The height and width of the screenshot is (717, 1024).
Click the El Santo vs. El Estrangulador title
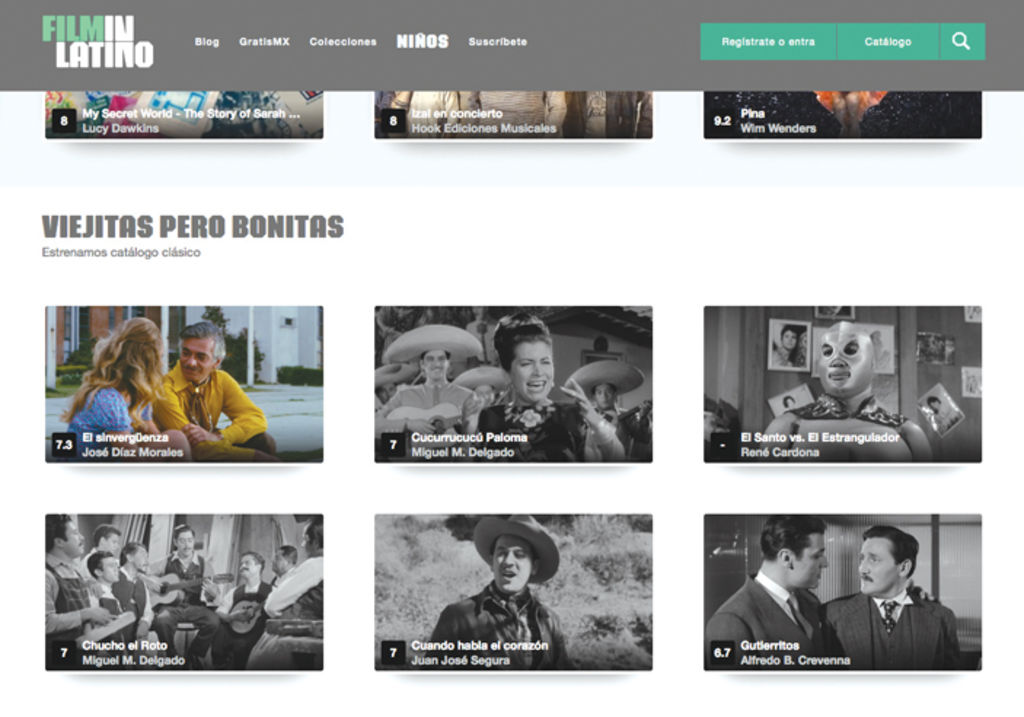click(819, 438)
